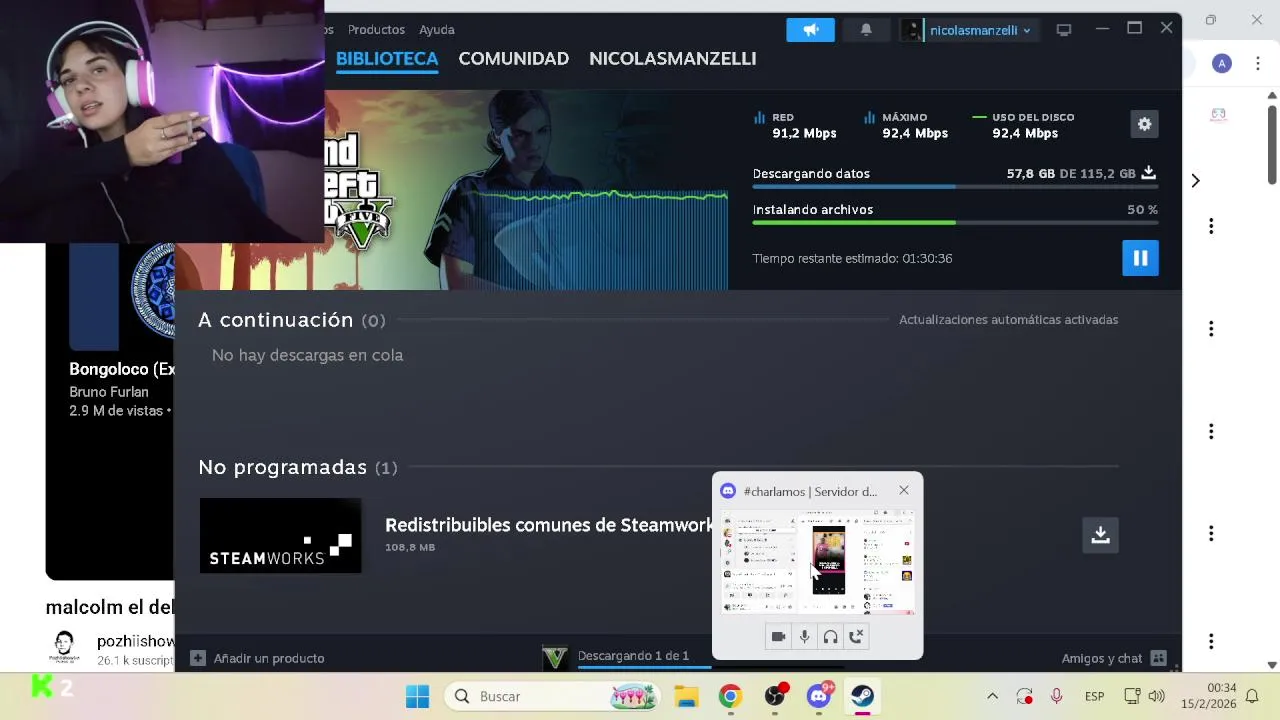Viewport: 1280px width, 720px height.
Task: Show hidden tray icons chevron
Action: tap(992, 696)
